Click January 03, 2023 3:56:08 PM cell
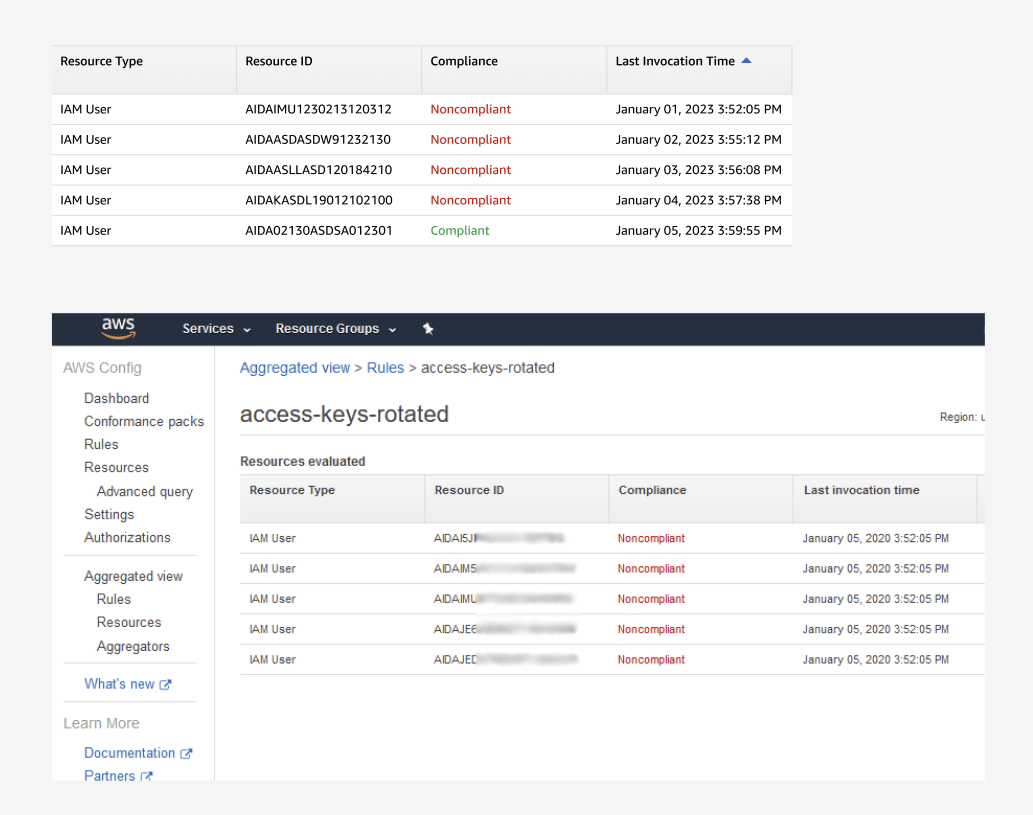 [698, 170]
